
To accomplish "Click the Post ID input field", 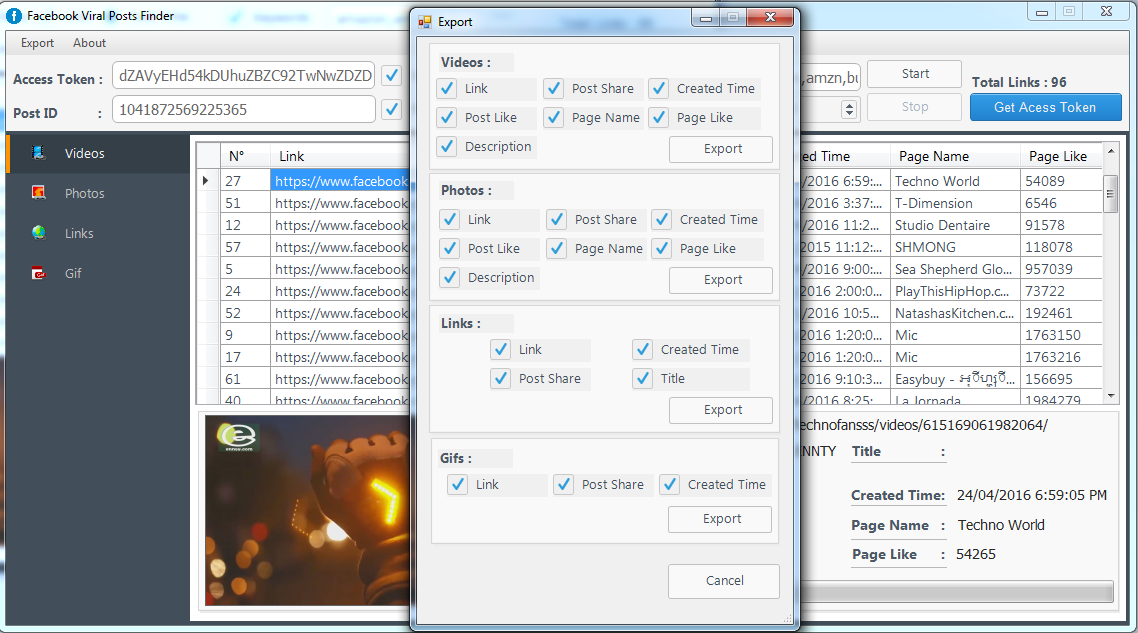I will pyautogui.click(x=243, y=110).
